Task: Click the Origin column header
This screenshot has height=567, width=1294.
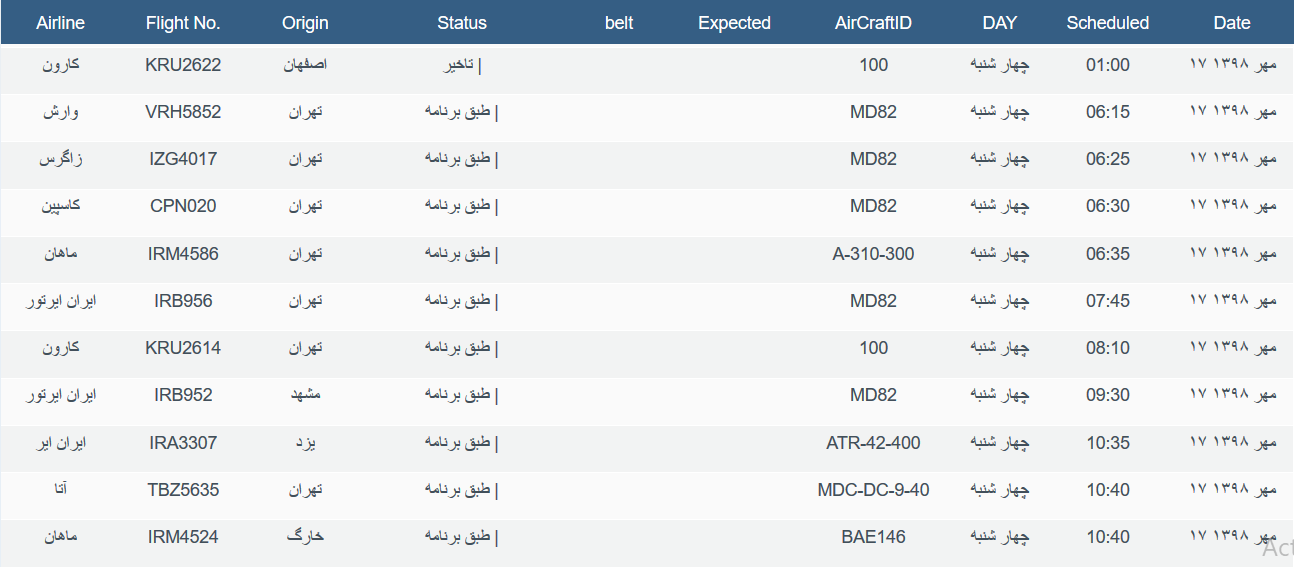Action: 305,23
